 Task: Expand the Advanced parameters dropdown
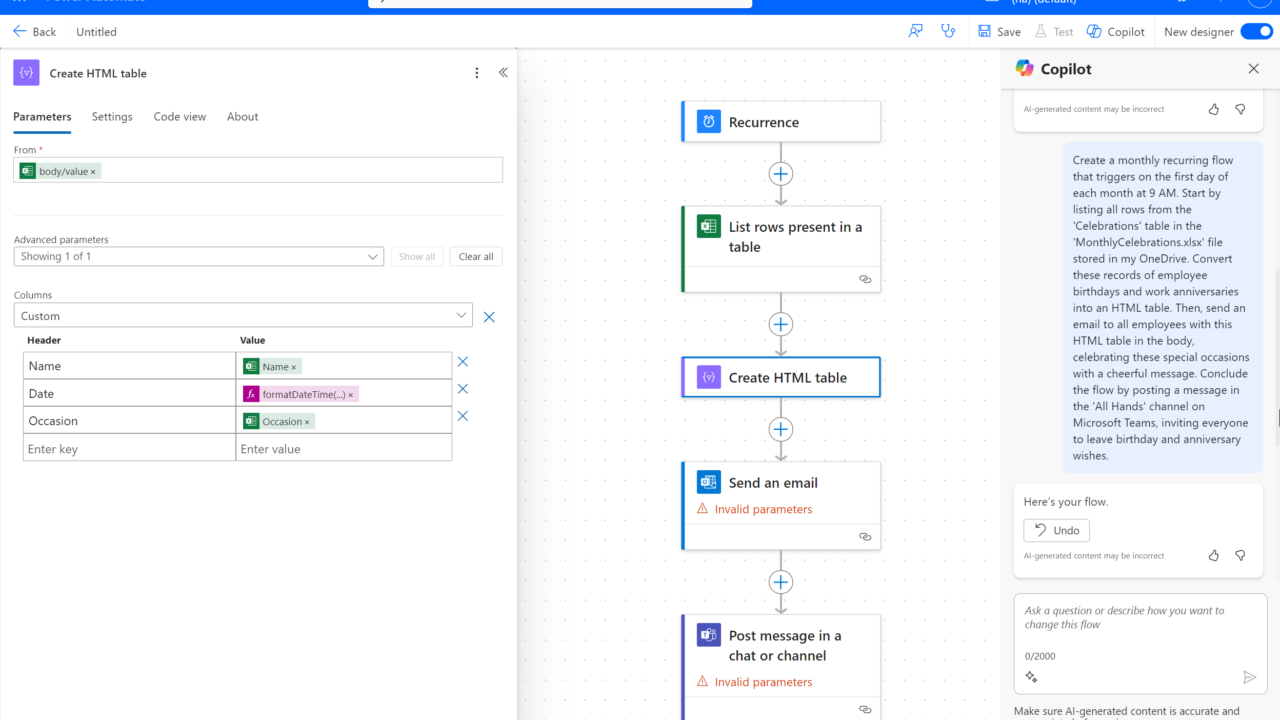(x=199, y=257)
